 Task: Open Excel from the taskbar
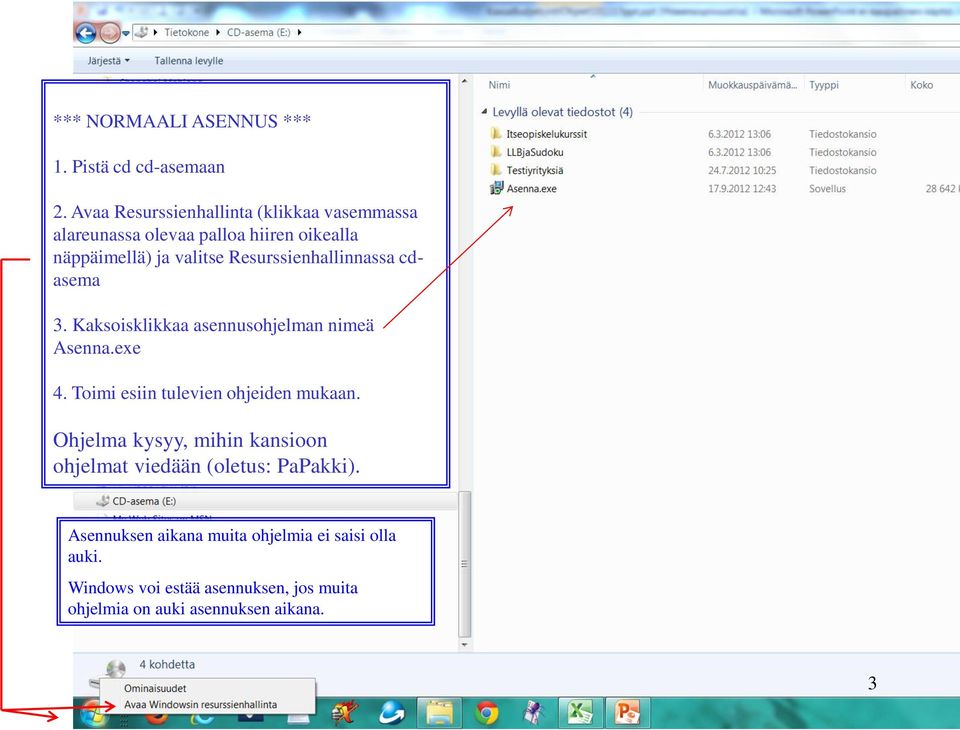[579, 713]
